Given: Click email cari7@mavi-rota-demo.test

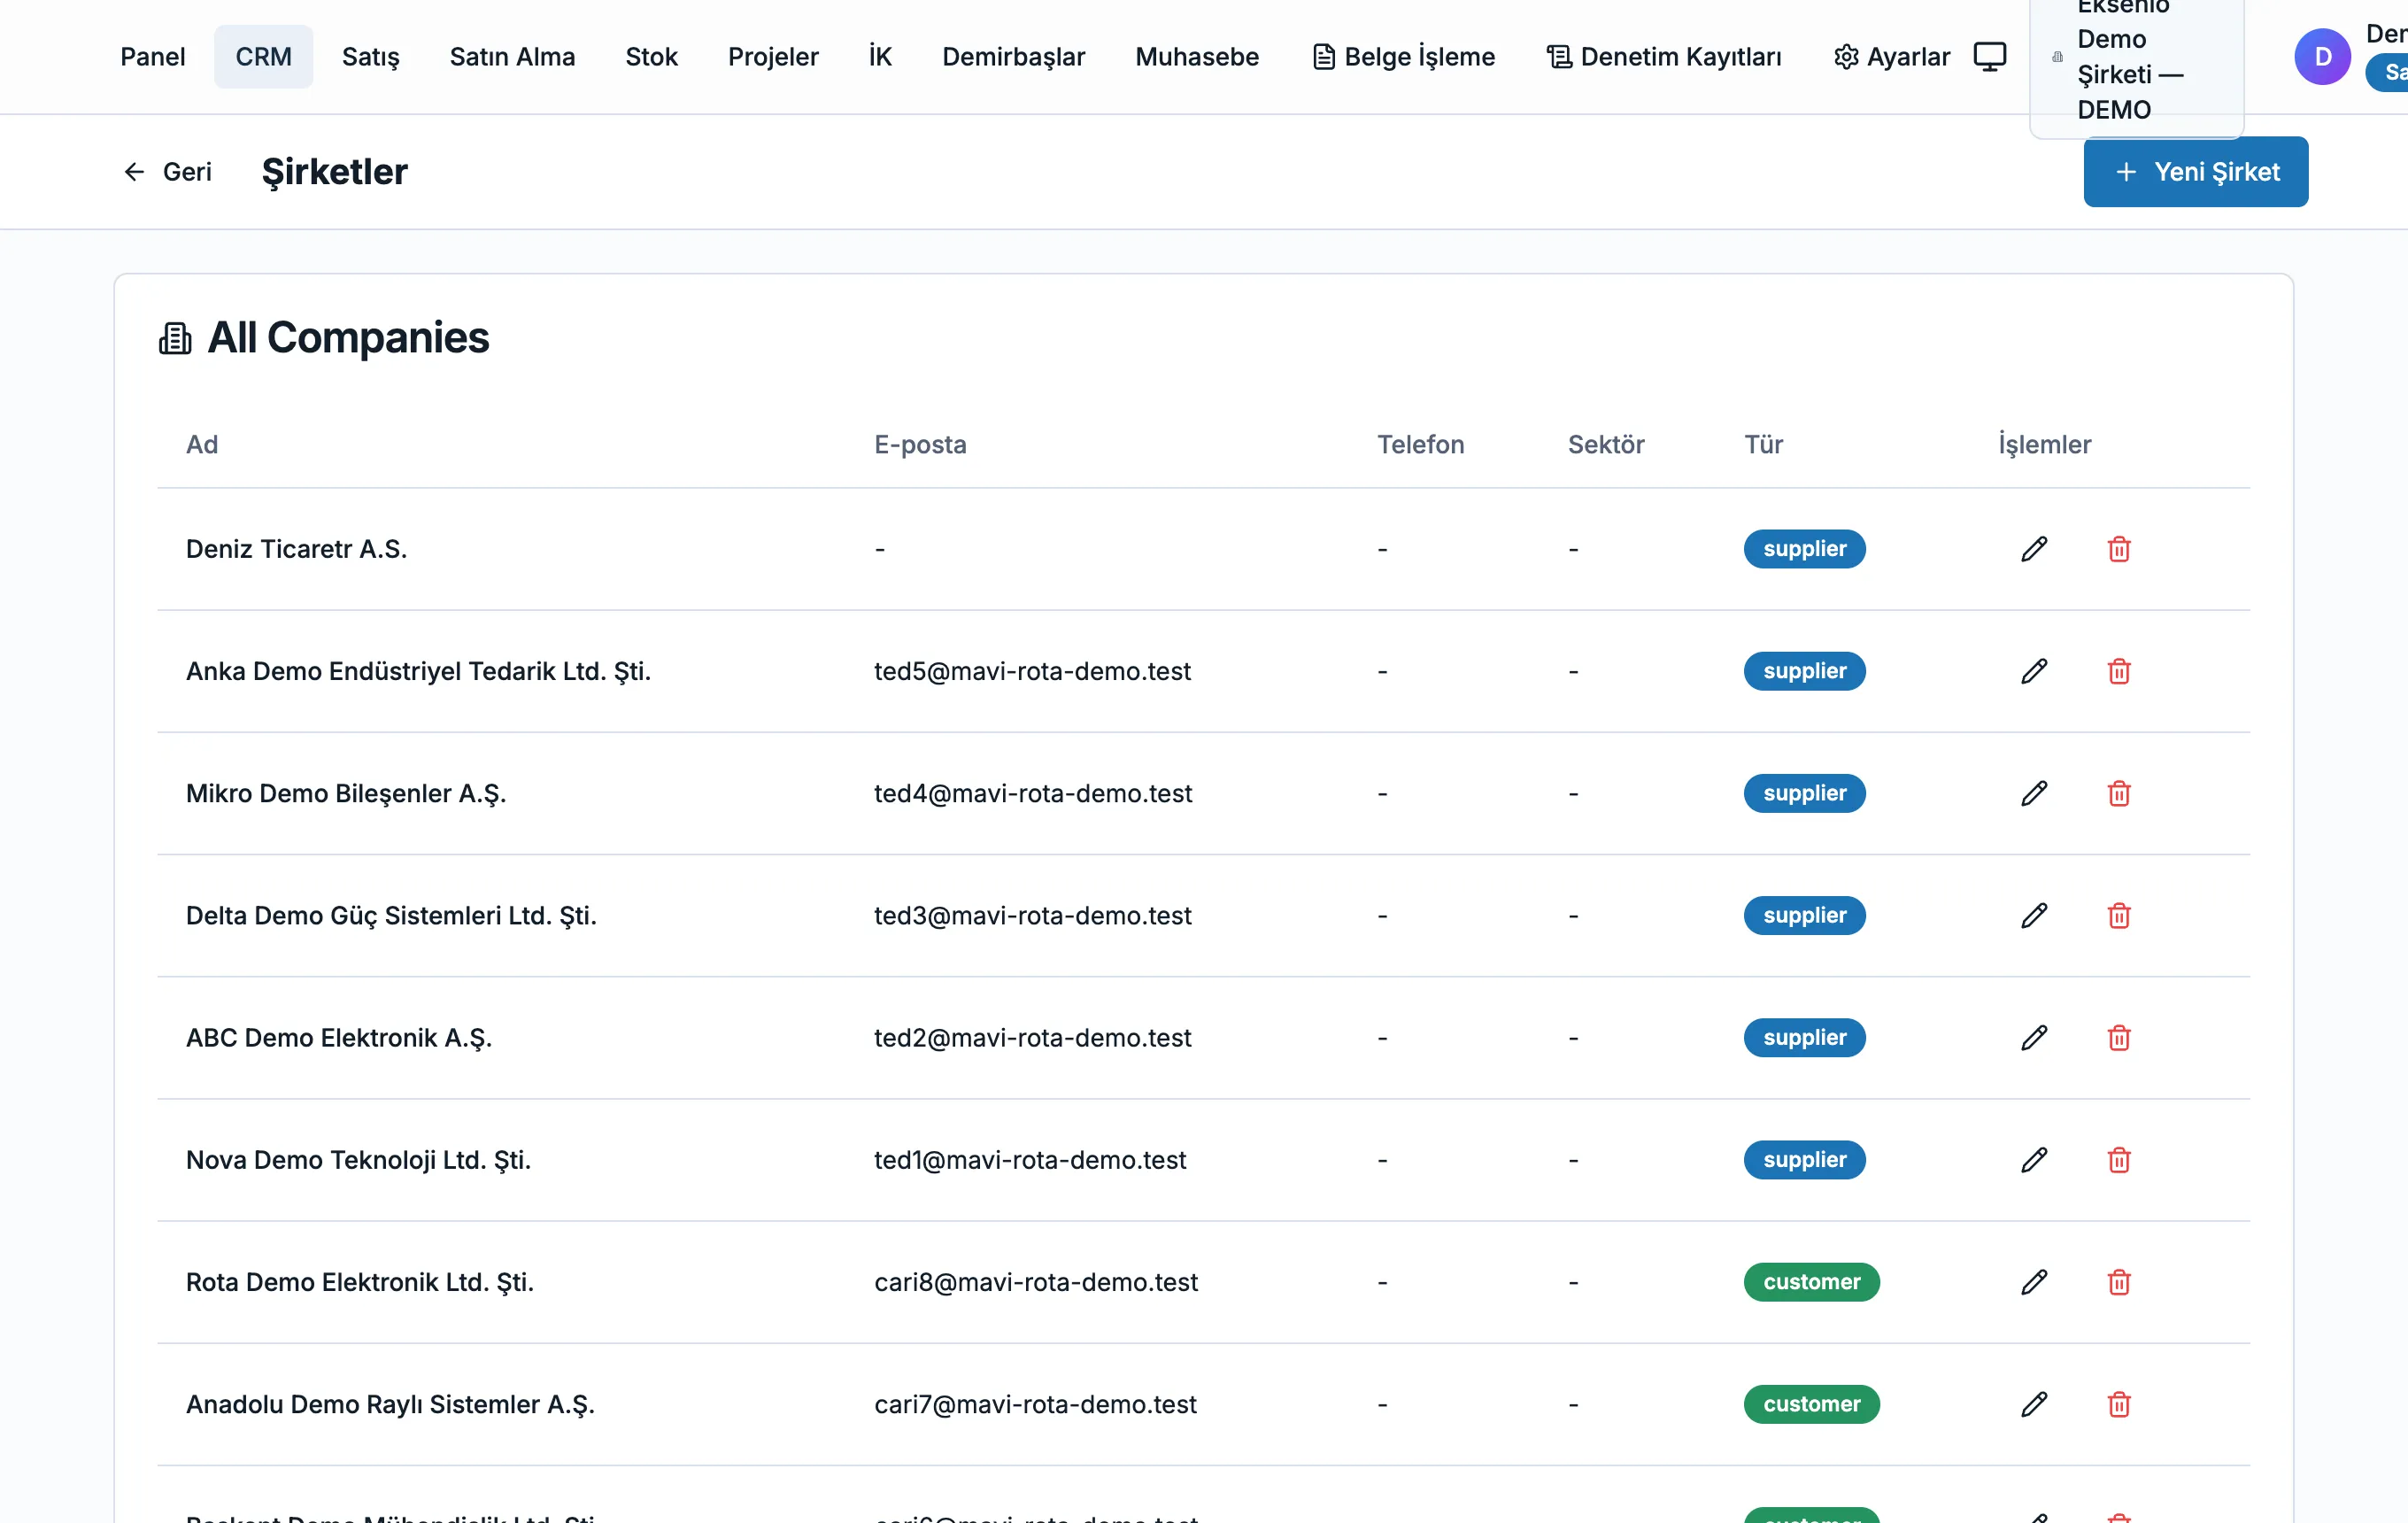Looking at the screenshot, I should click(x=1035, y=1404).
